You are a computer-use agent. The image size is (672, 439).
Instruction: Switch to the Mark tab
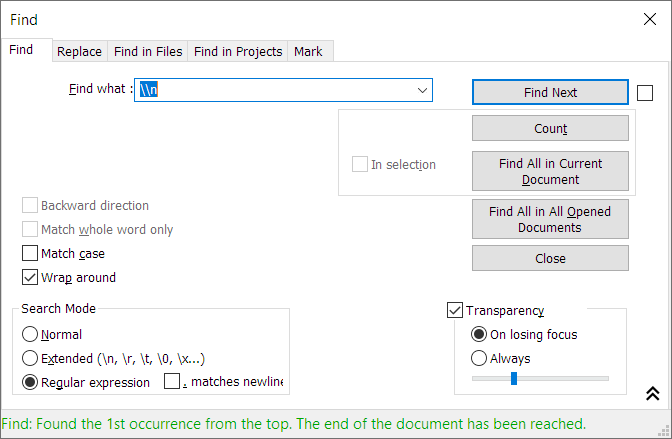(308, 51)
